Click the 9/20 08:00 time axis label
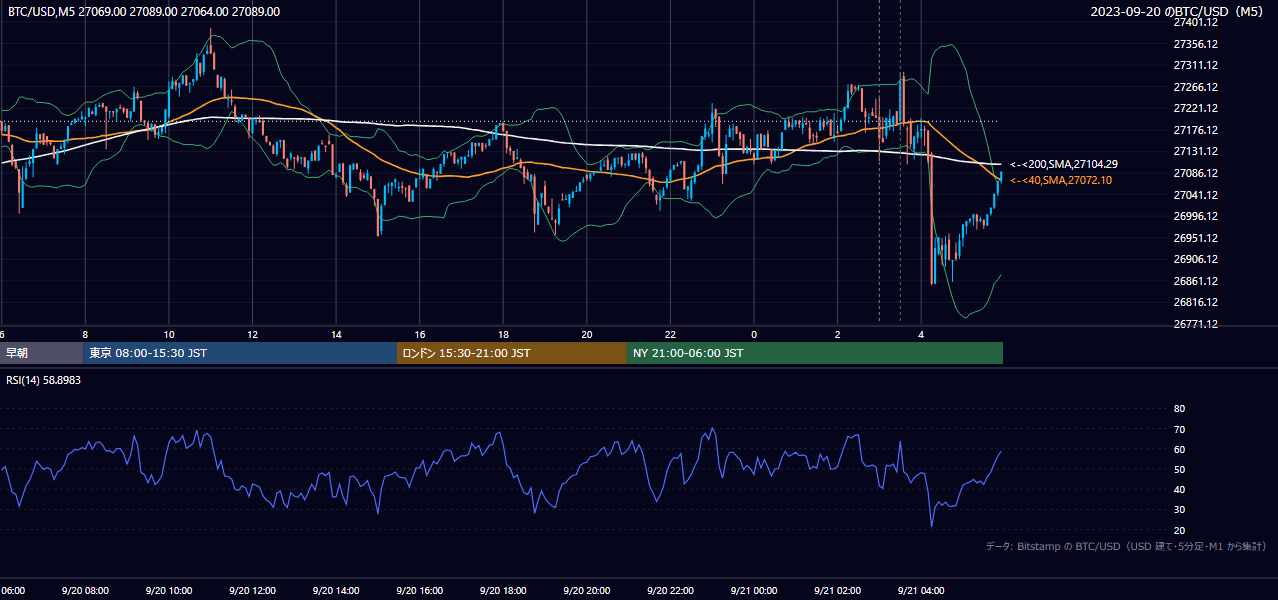 85,591
